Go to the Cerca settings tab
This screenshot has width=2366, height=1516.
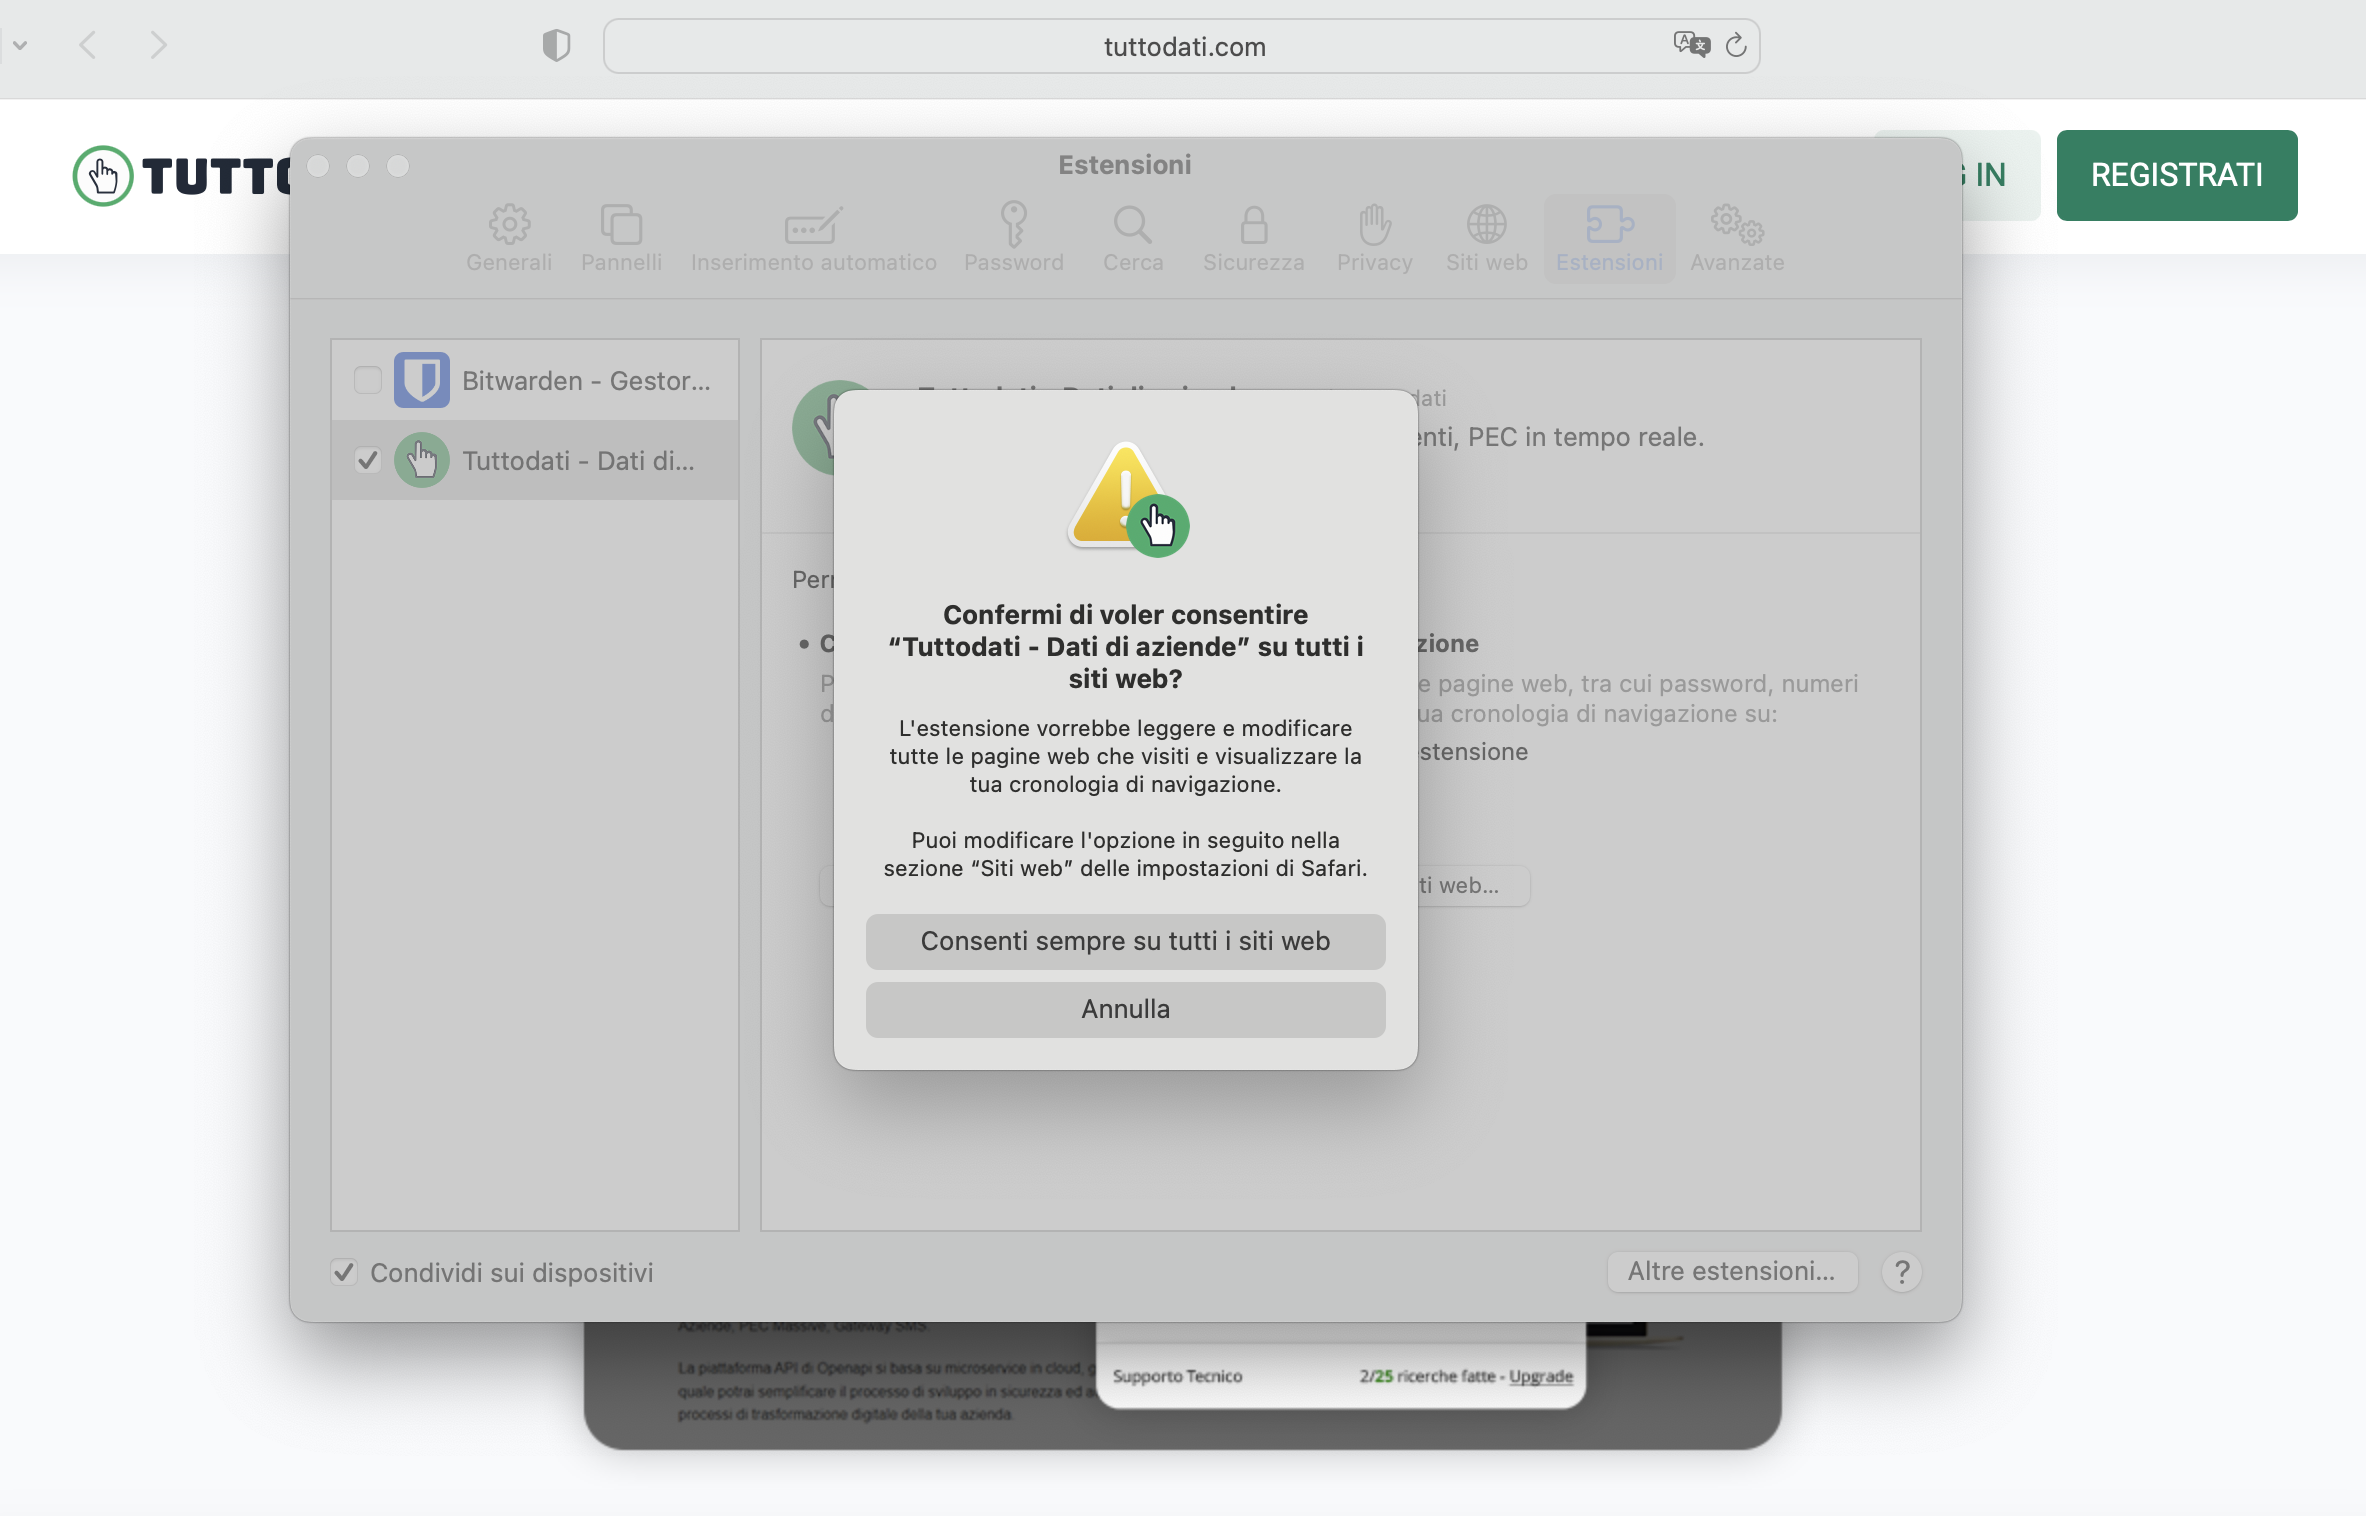point(1133,238)
